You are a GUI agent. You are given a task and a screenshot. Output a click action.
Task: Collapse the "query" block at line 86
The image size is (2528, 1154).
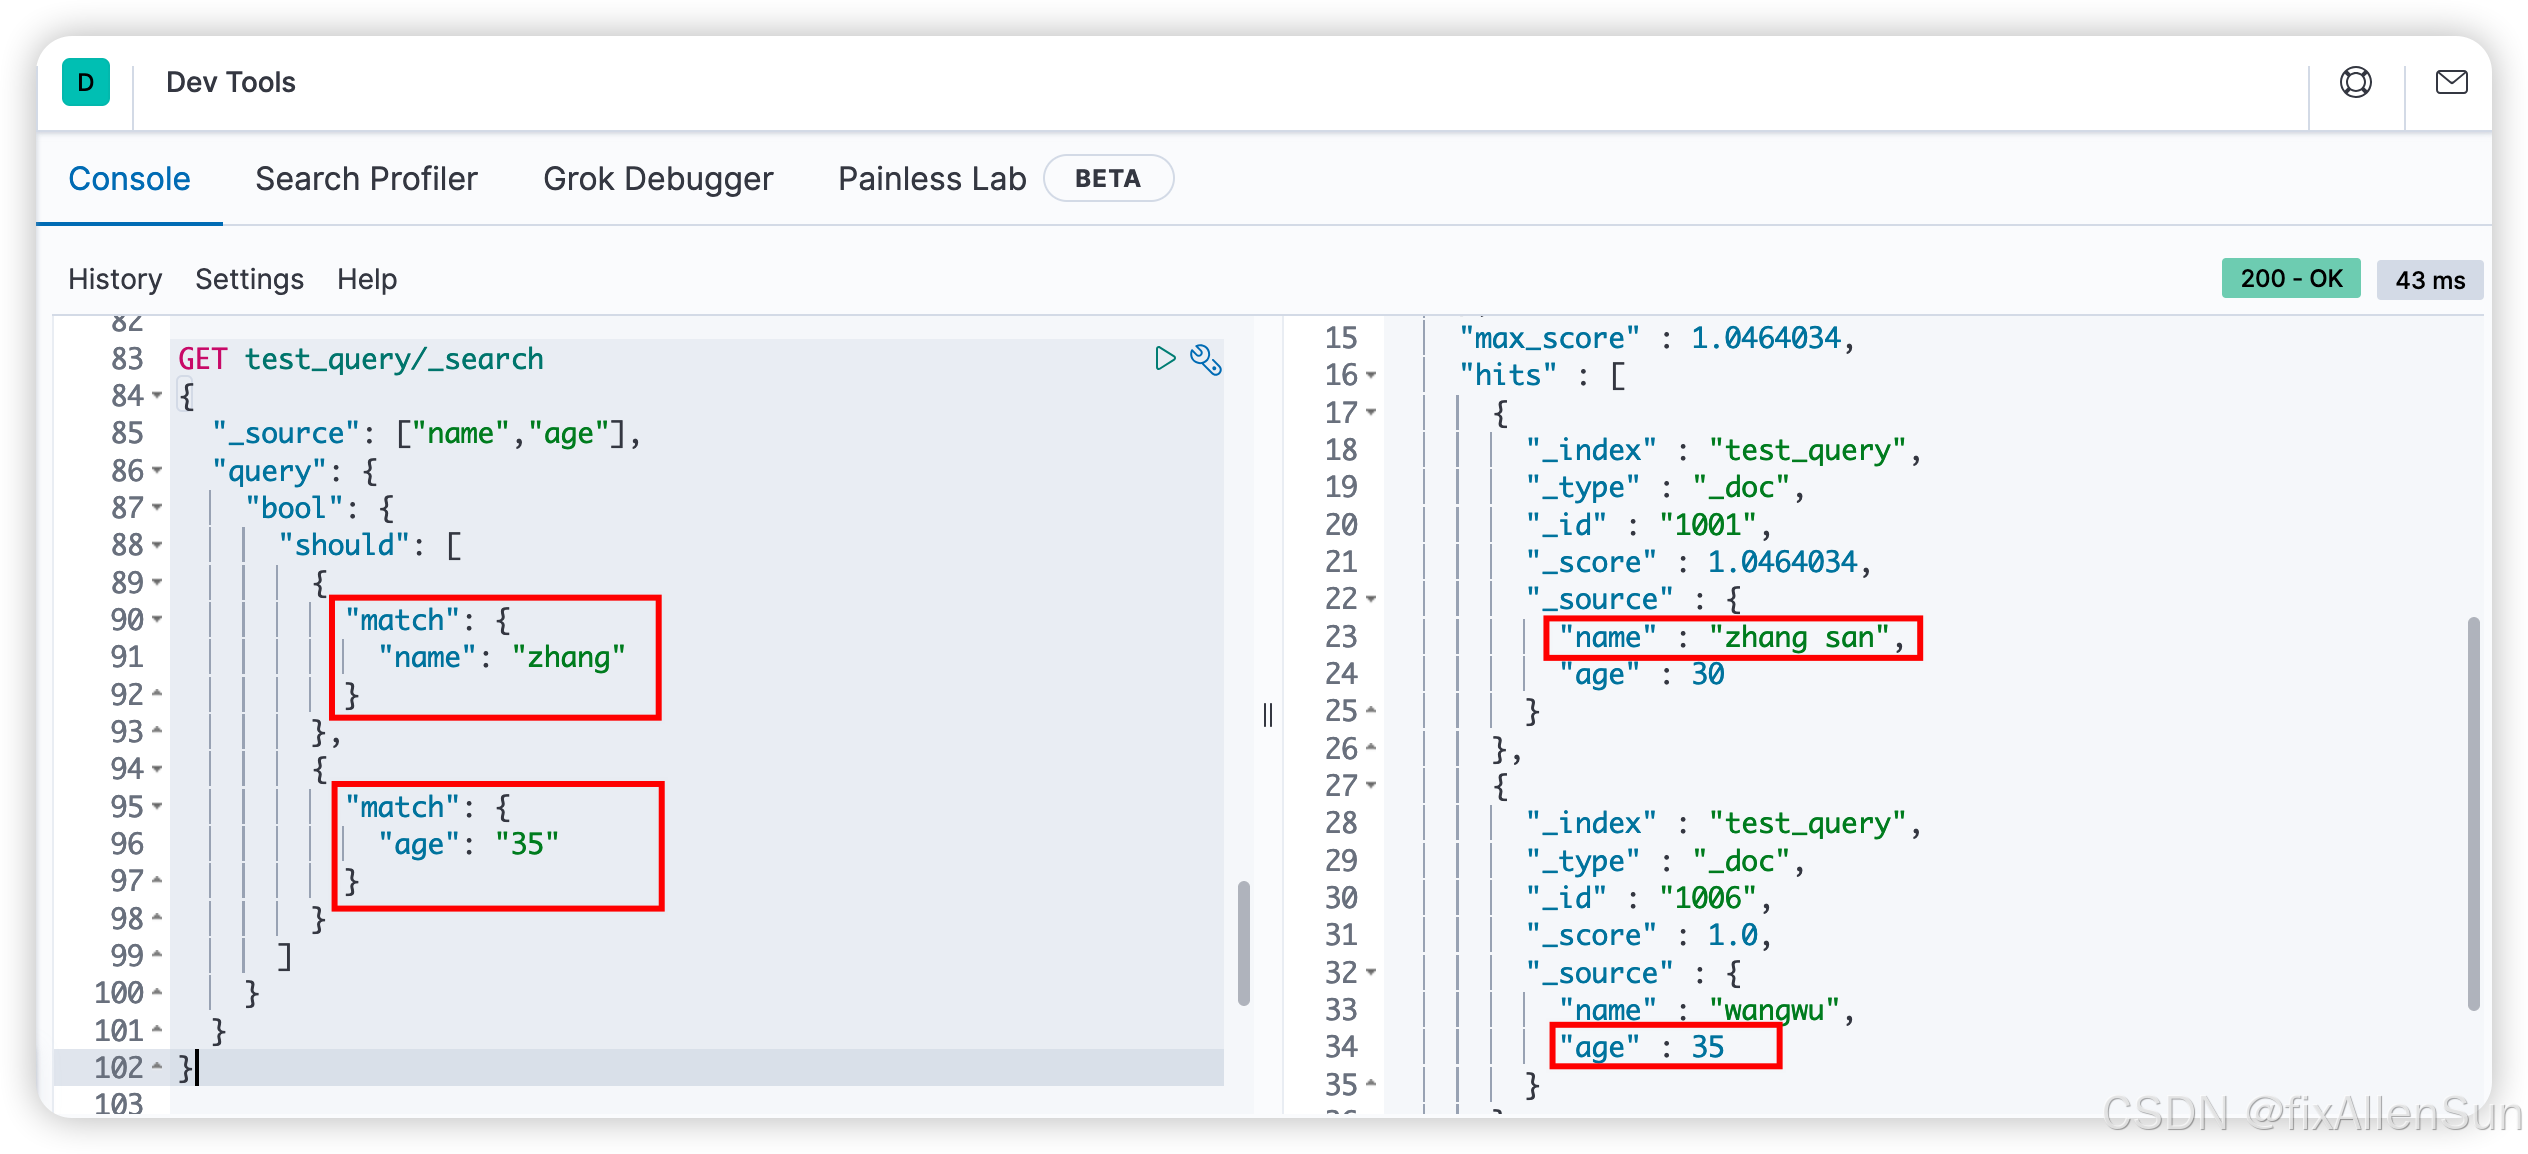tap(157, 470)
